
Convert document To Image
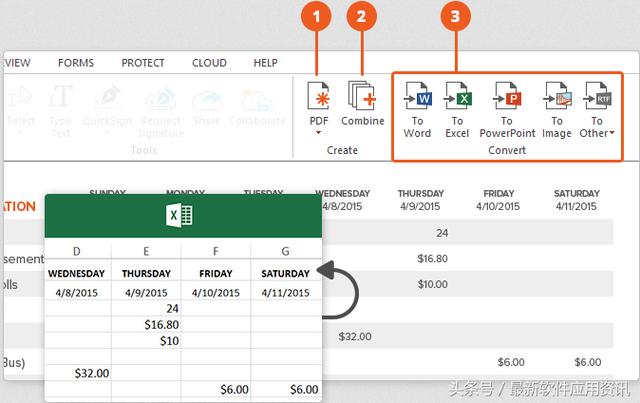click(x=557, y=110)
